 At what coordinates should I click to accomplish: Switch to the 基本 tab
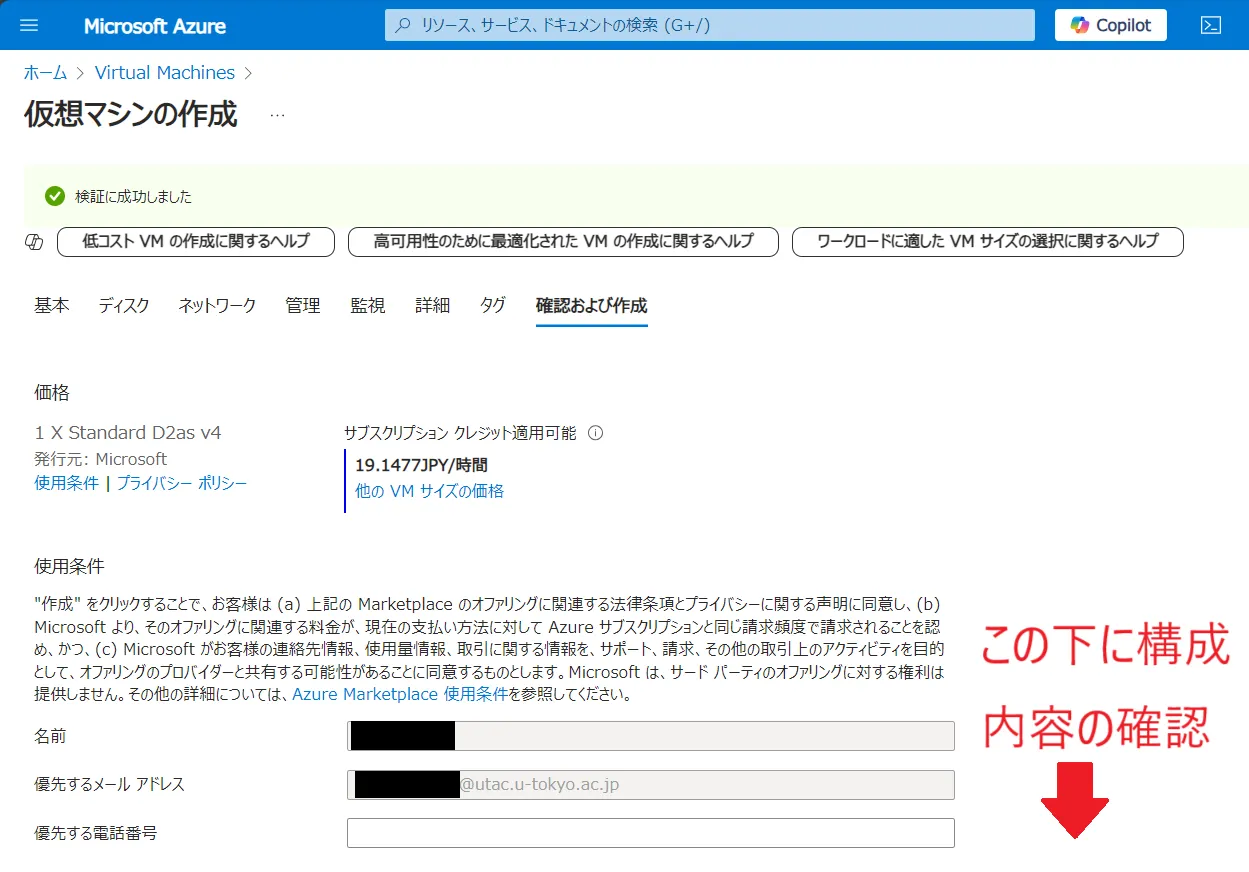point(51,306)
